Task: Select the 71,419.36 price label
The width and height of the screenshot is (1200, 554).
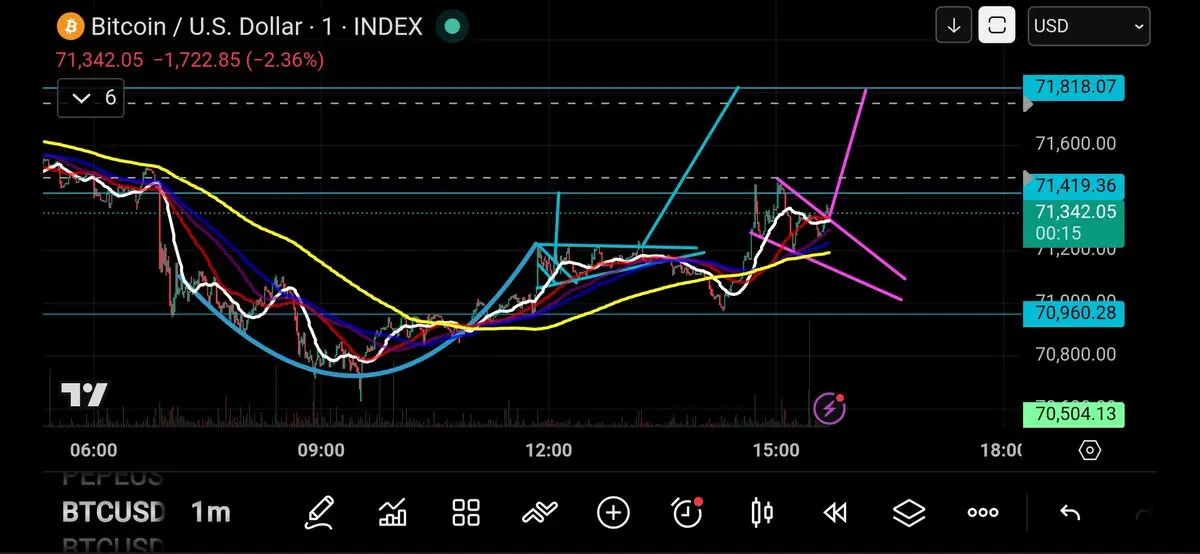Action: (x=1075, y=185)
